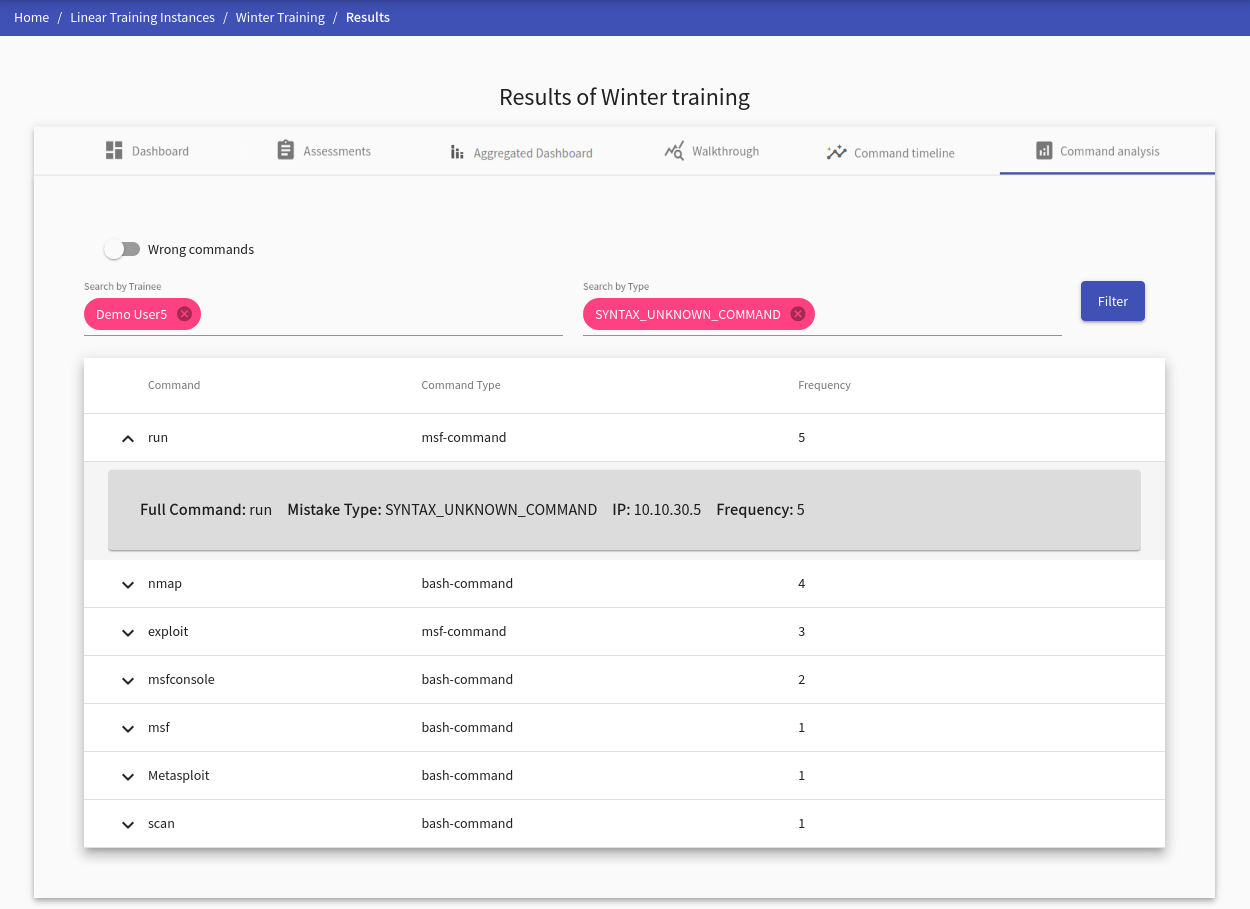Click the Command column header
This screenshot has height=909, width=1250.
pyautogui.click(x=174, y=385)
